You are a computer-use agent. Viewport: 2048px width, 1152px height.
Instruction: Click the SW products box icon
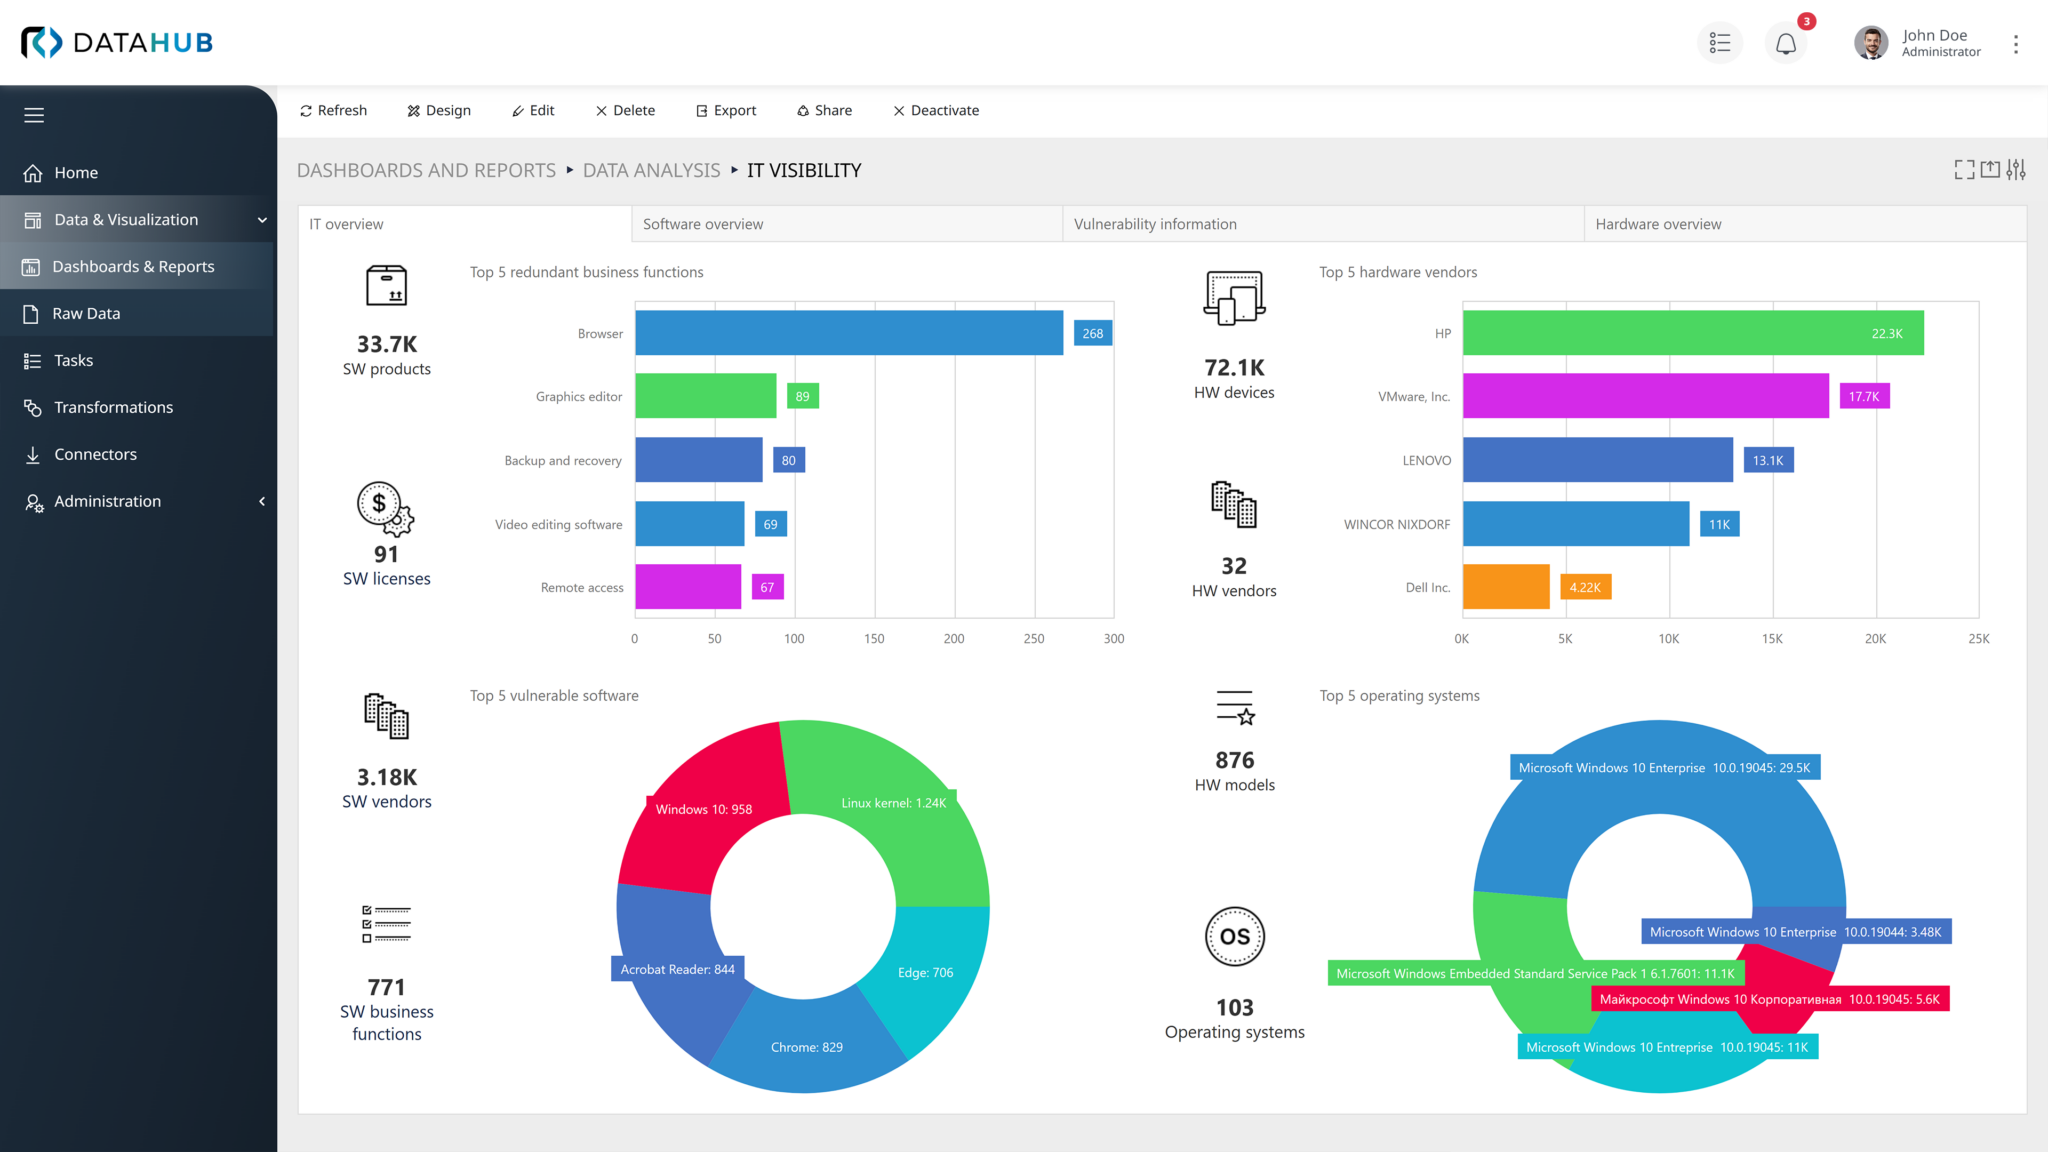[x=386, y=286]
